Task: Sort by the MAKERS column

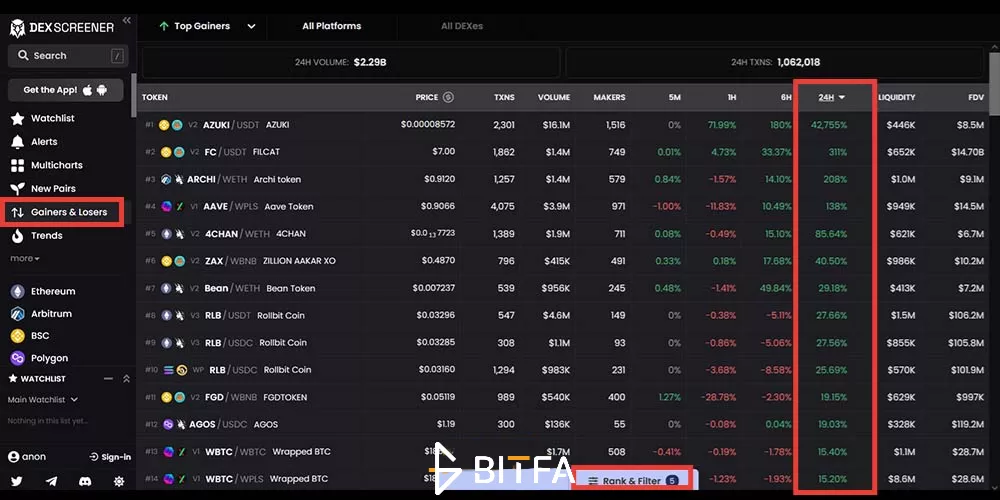Action: point(609,98)
